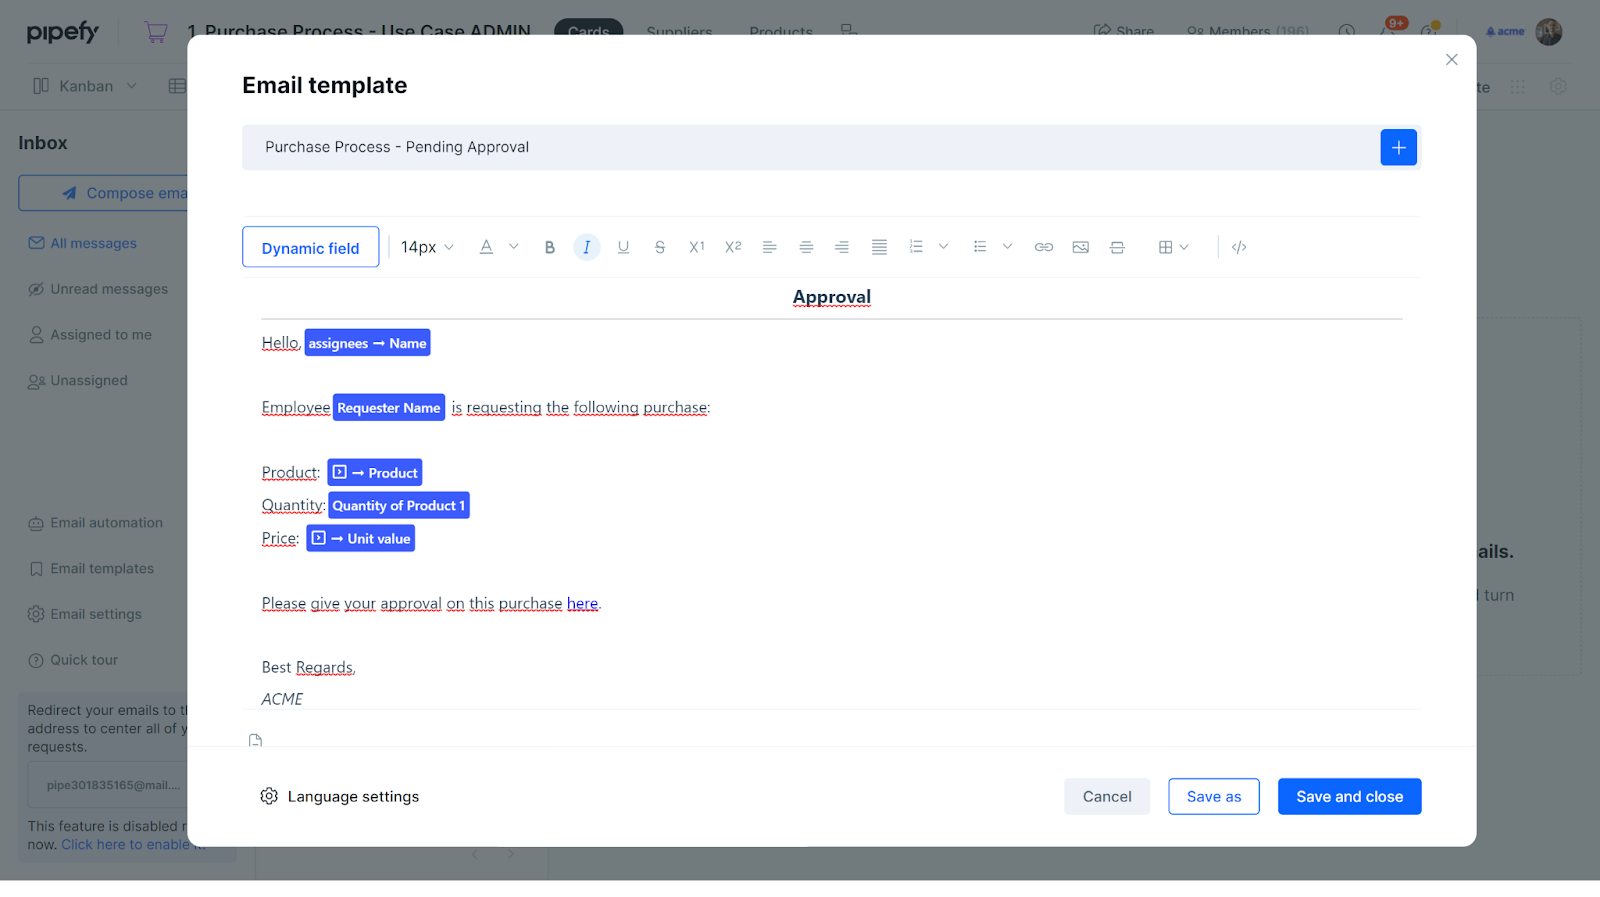Show Unread messages
Screen dimensions: 1600x897
[98, 289]
